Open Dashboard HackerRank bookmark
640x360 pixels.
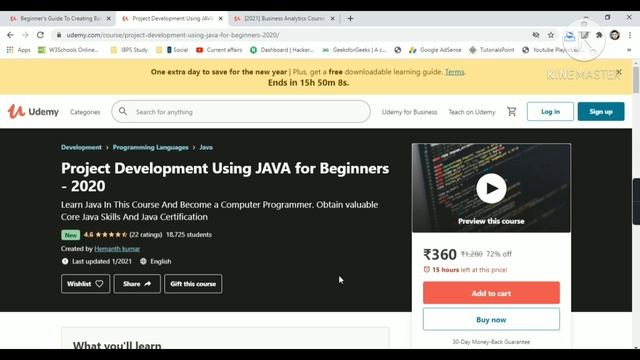282,50
